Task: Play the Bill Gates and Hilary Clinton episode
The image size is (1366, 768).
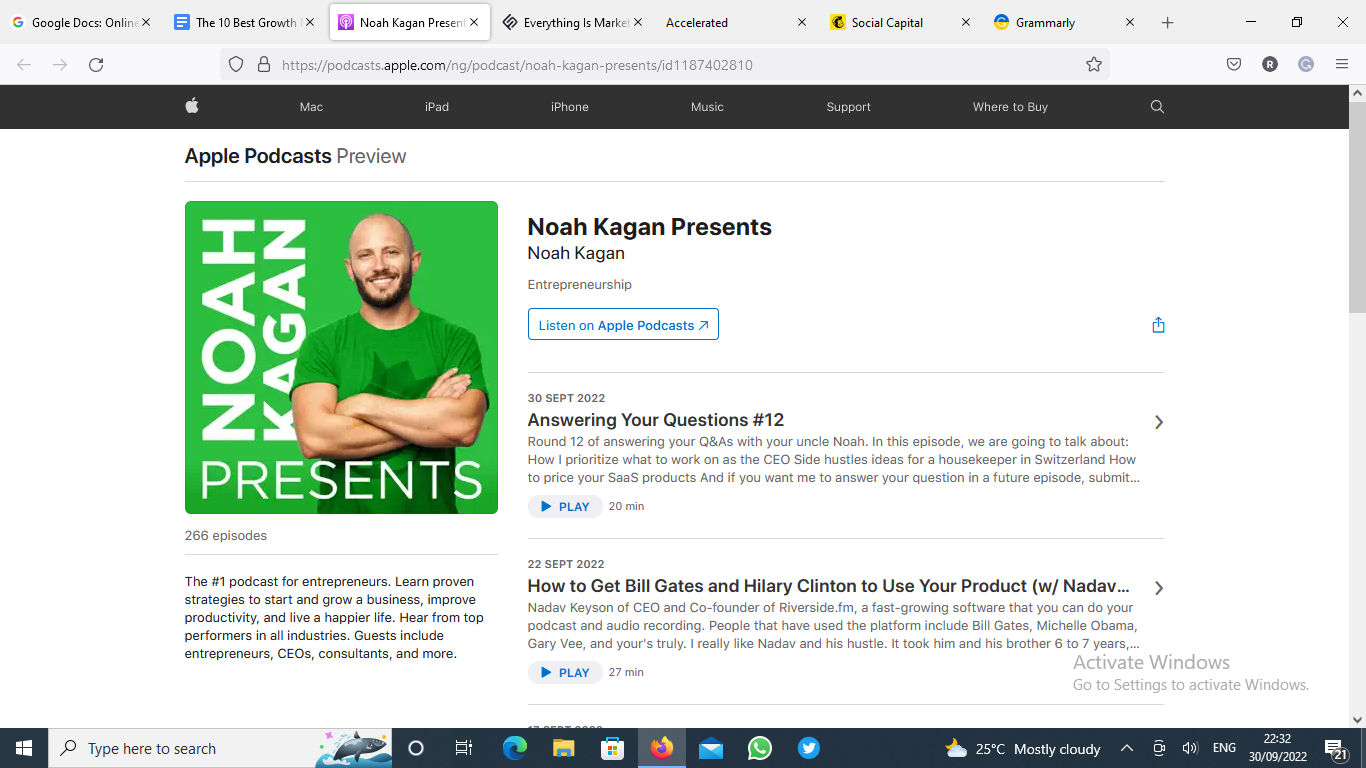Action: pos(565,672)
